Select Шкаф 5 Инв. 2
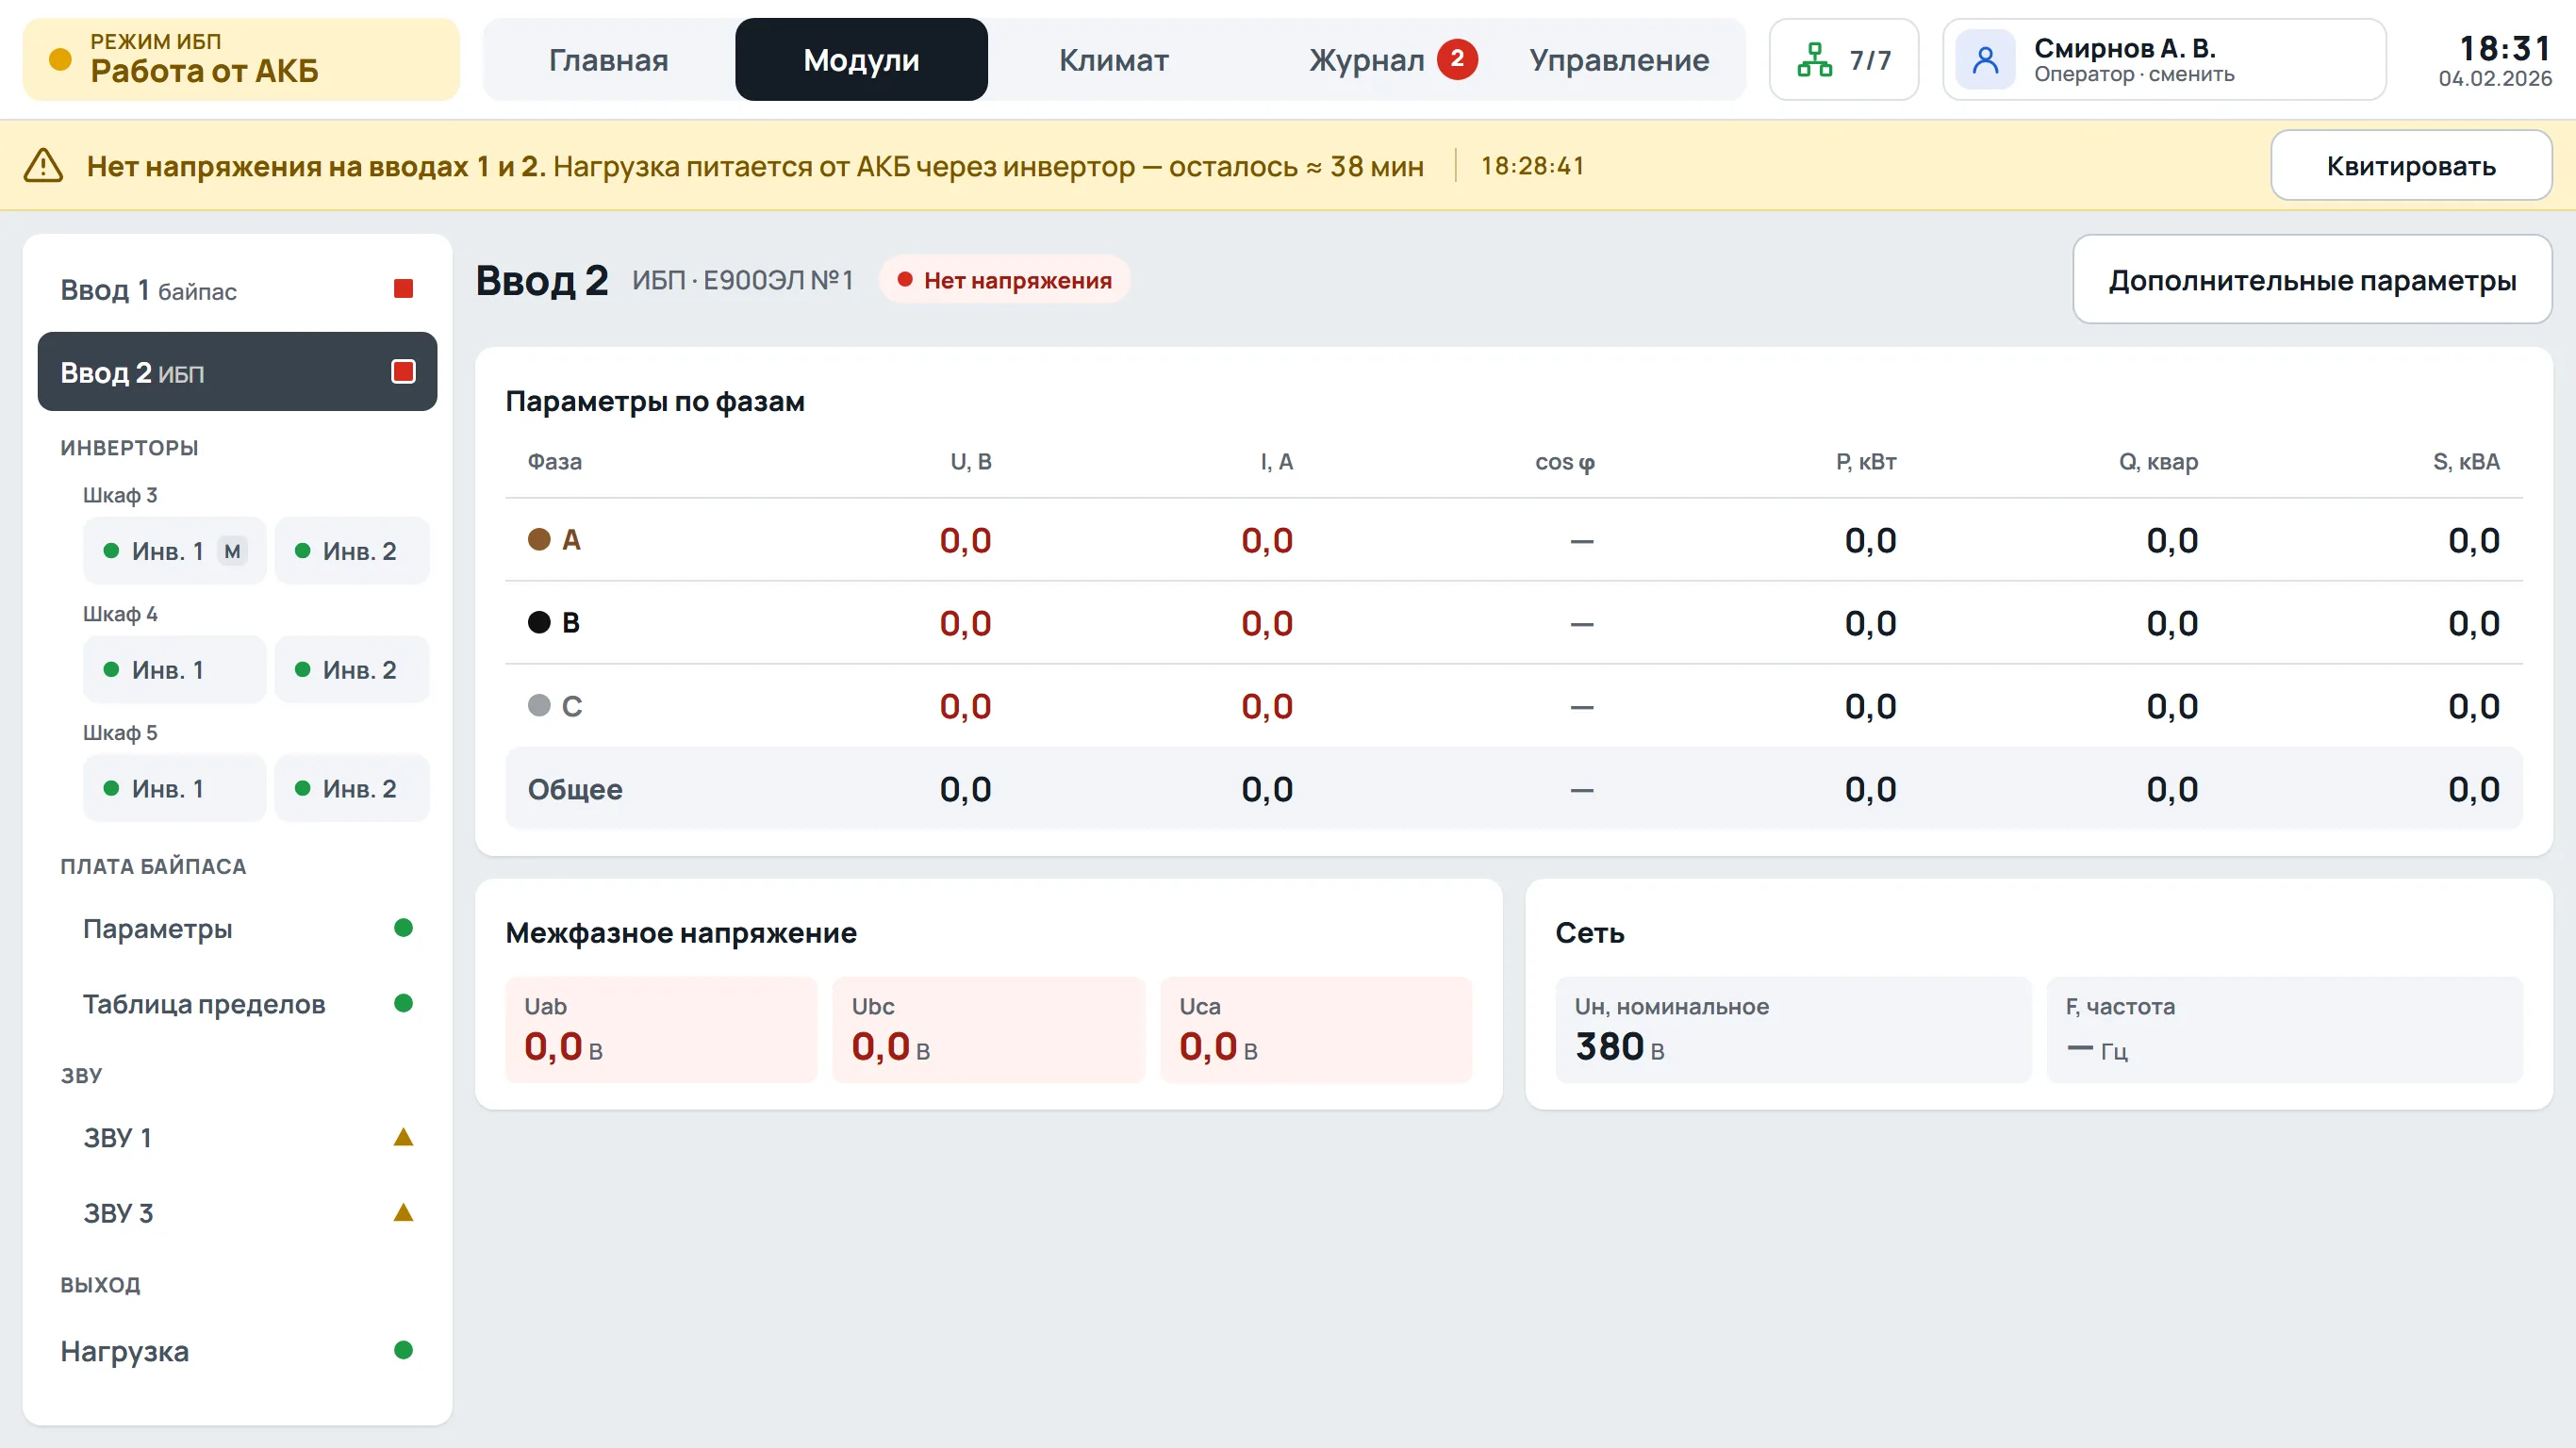This screenshot has width=2576, height=1448. pos(352,789)
